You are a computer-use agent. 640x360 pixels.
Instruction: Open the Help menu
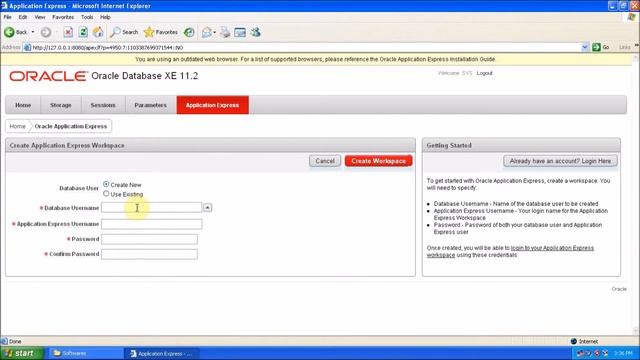click(105, 17)
